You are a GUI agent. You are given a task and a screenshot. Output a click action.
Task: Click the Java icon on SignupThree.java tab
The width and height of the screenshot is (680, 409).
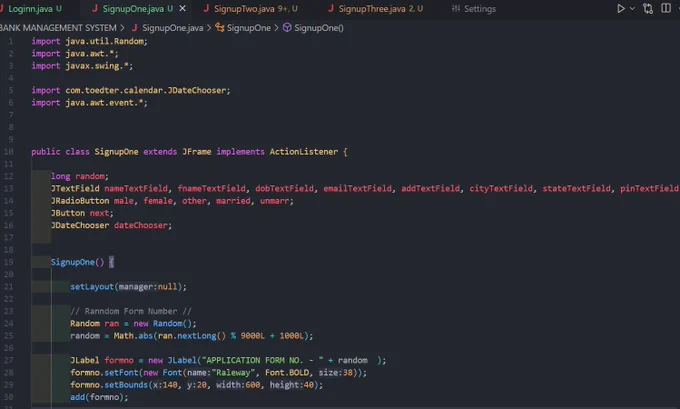tap(331, 8)
